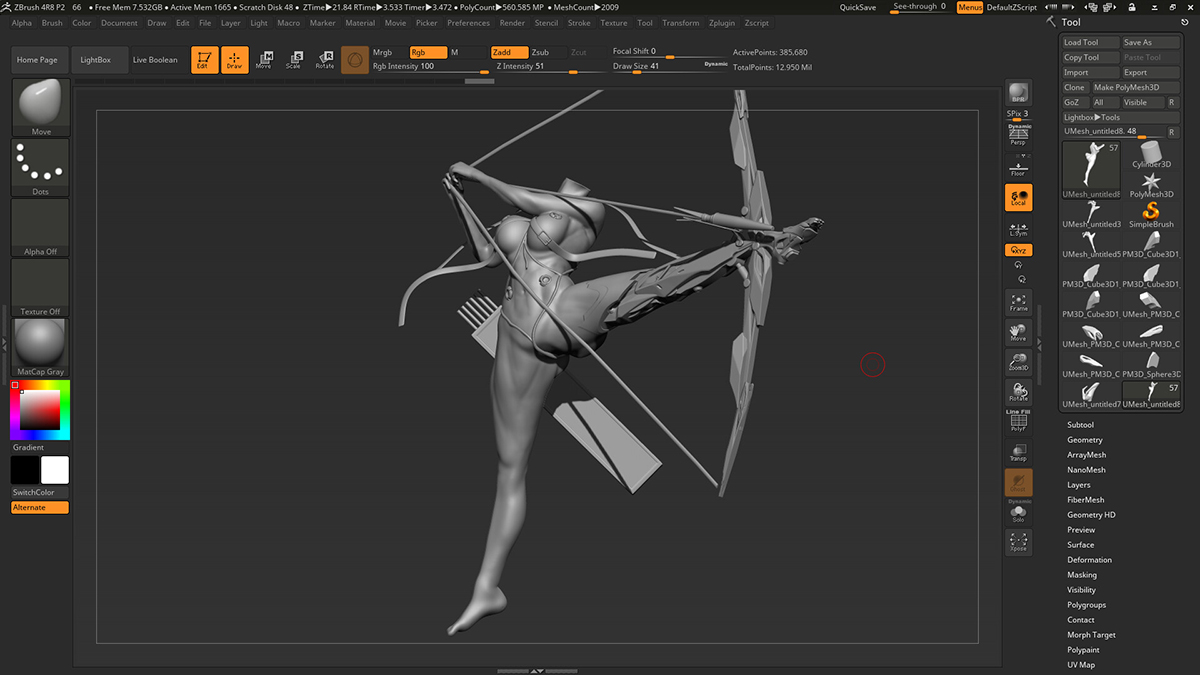Viewport: 1200px width, 675px height.
Task: Select the Cylinder3D tool thumbnail
Action: pyautogui.click(x=1151, y=155)
